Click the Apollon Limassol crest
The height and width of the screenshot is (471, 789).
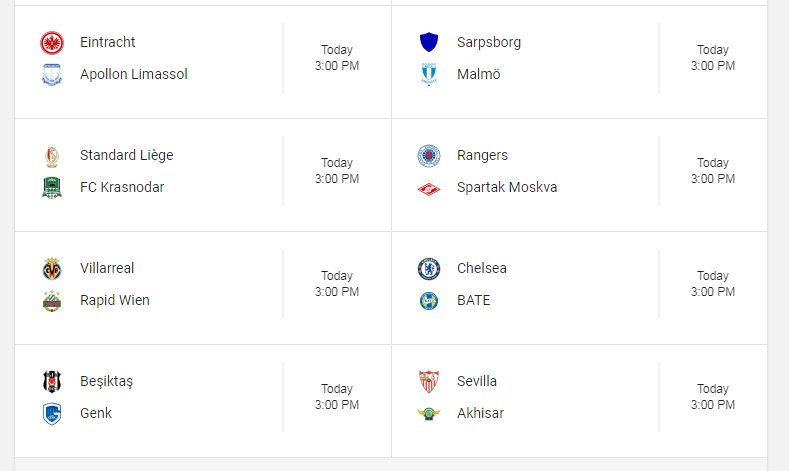click(x=52, y=74)
